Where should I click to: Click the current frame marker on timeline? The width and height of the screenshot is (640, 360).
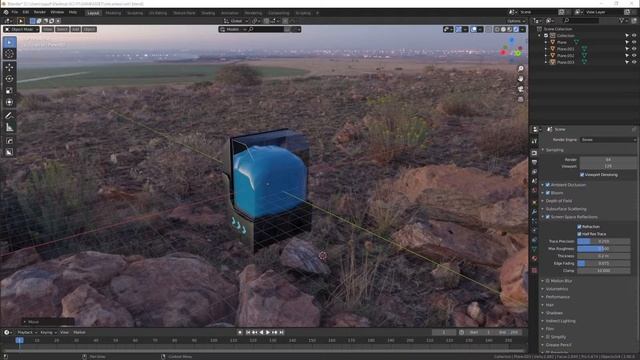click(19, 340)
